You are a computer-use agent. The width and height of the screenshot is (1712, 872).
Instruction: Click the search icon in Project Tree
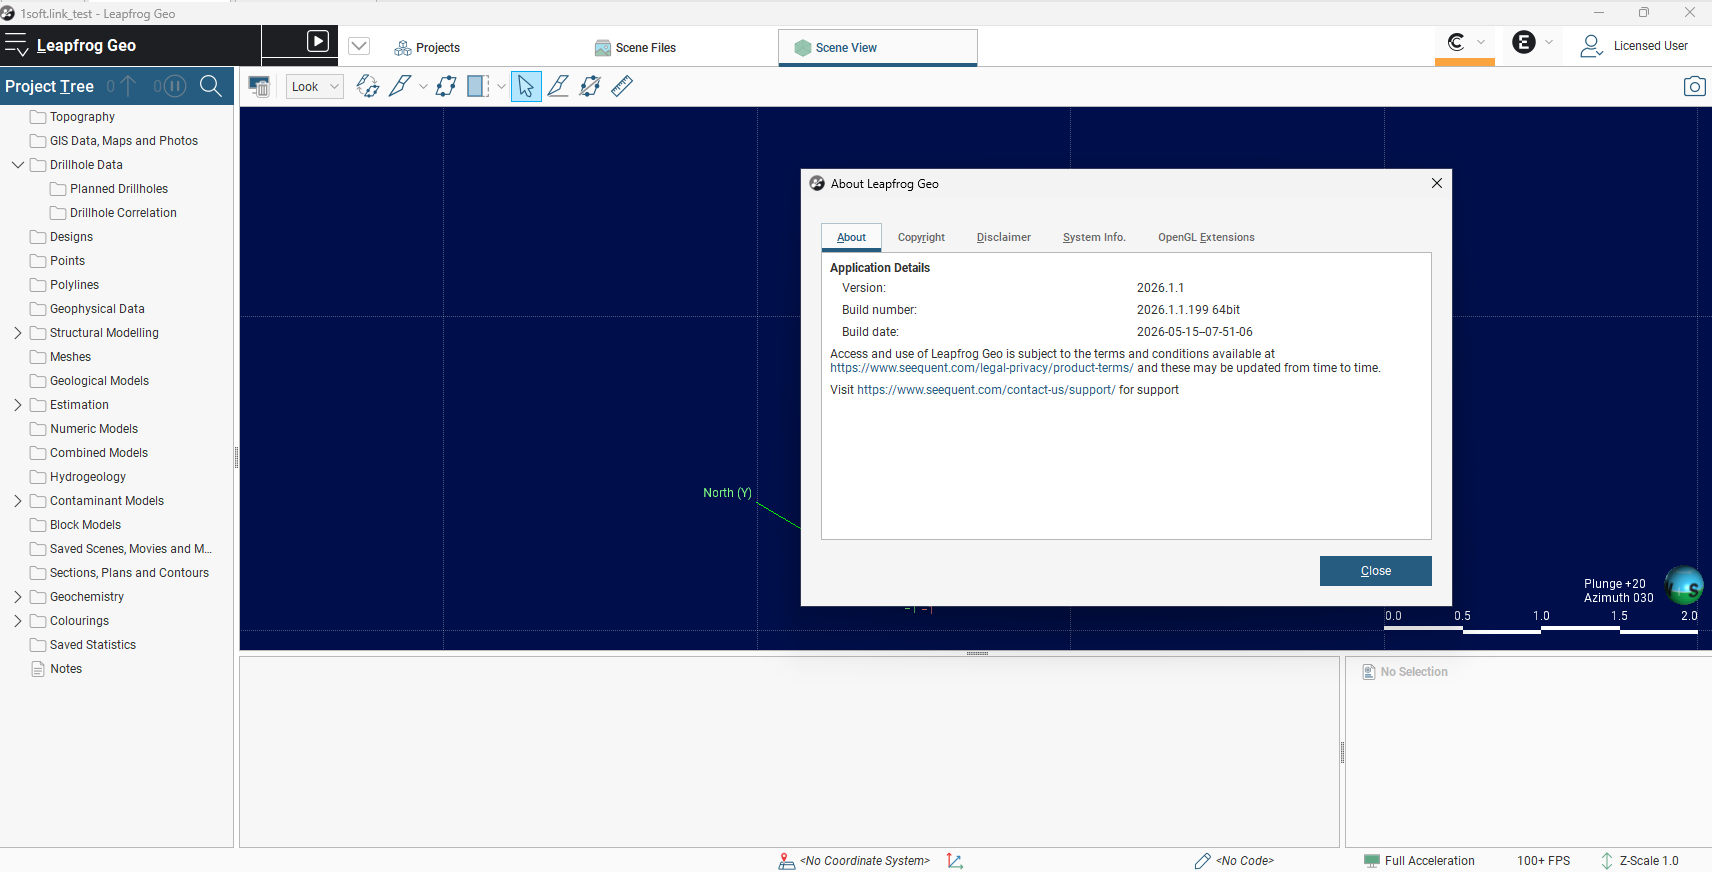[x=211, y=86]
